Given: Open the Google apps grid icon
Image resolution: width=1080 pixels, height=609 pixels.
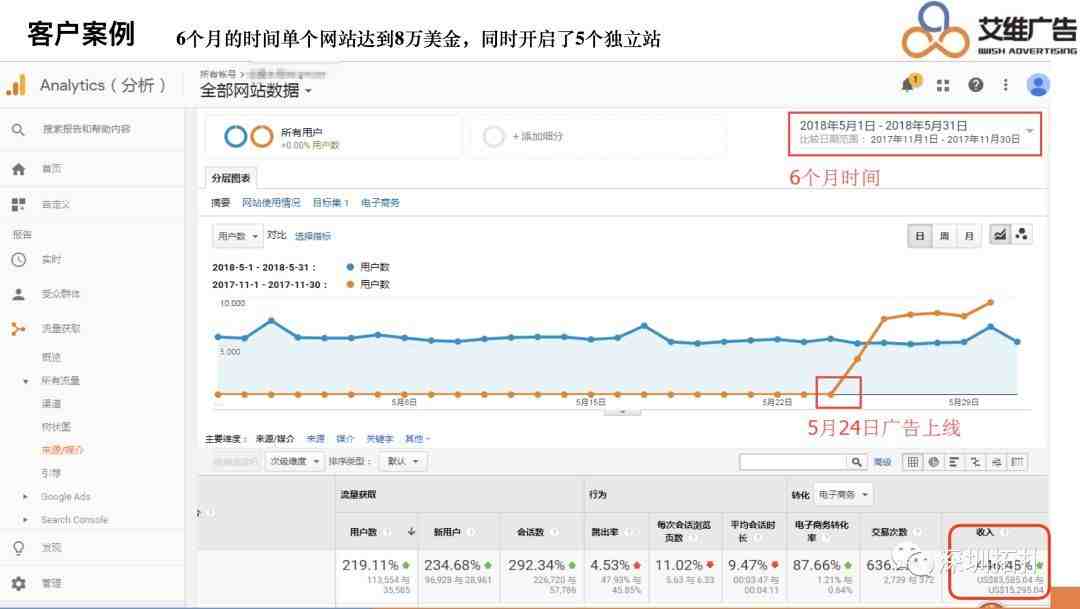Looking at the screenshot, I should [x=943, y=85].
